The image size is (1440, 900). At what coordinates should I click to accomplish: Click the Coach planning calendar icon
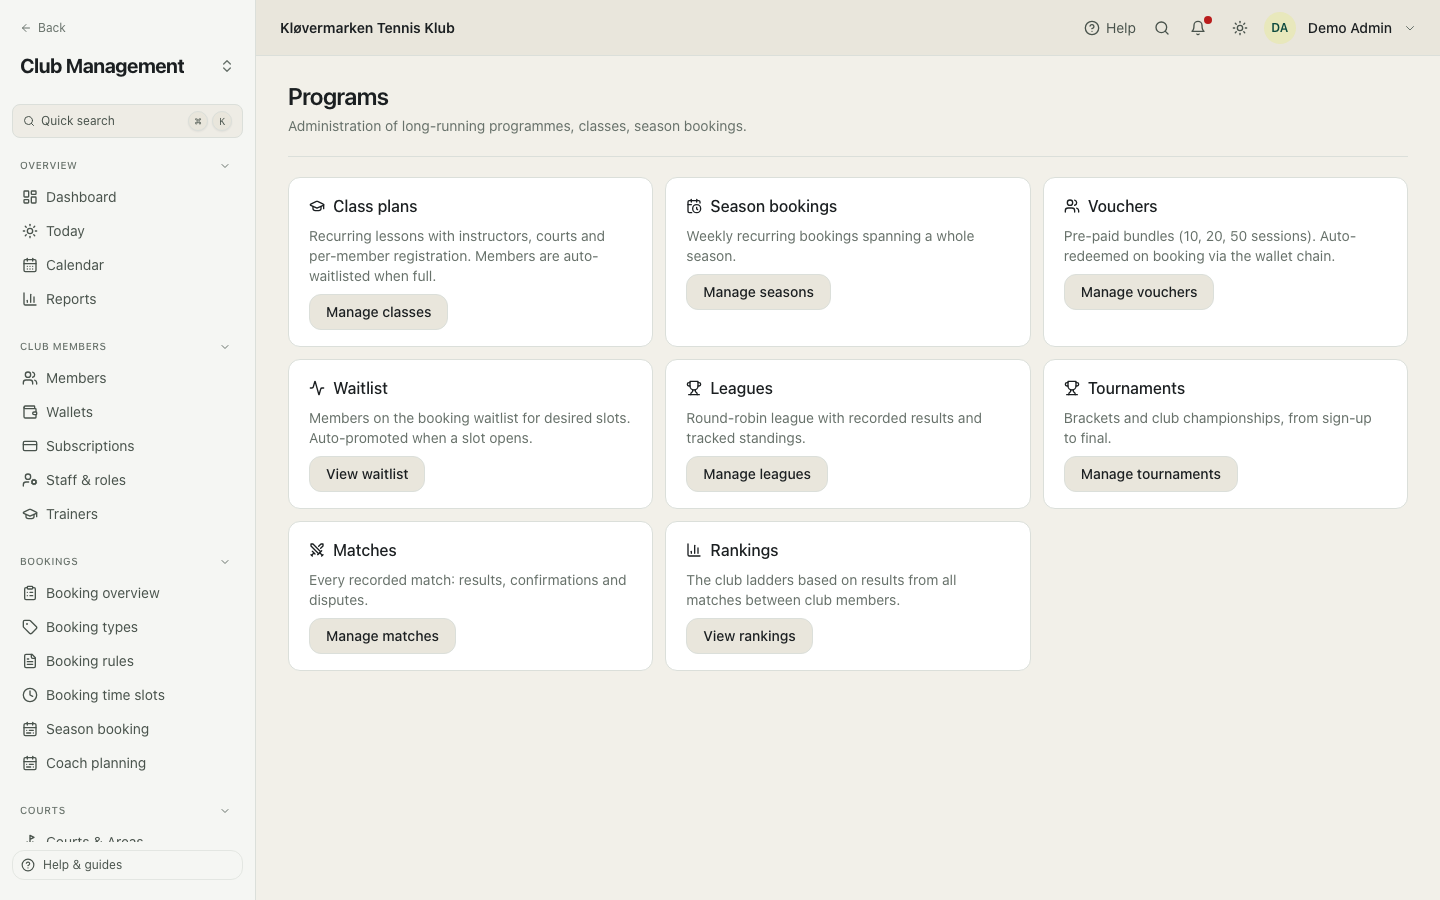30,763
